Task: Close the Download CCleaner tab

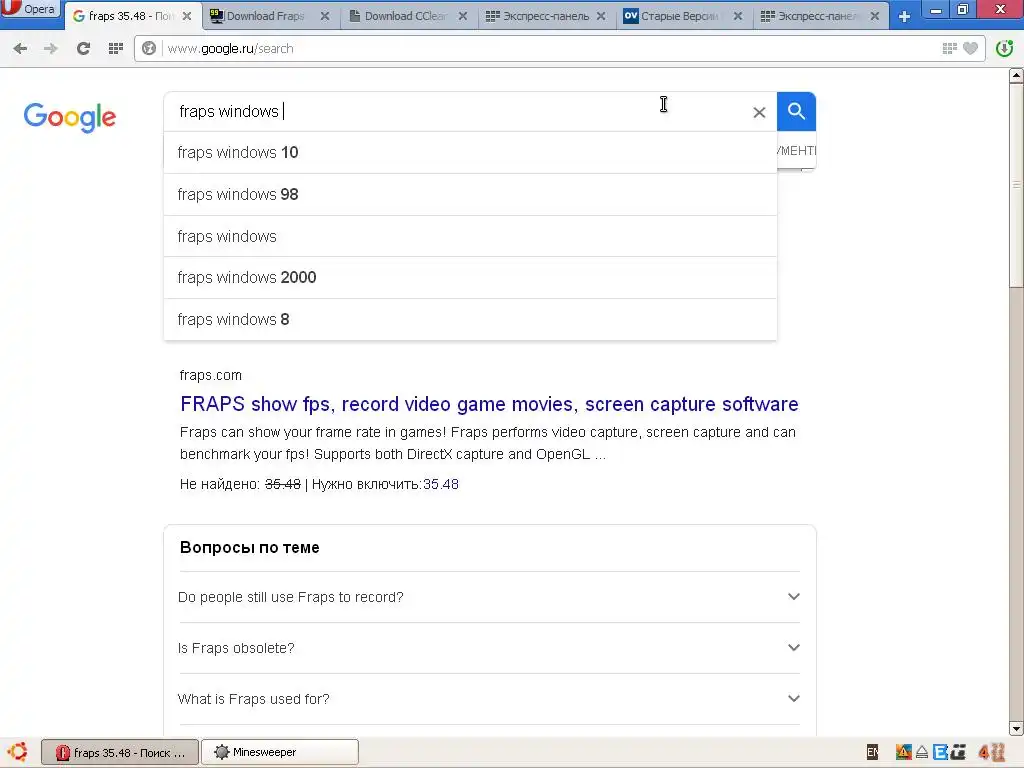Action: pyautogui.click(x=462, y=16)
